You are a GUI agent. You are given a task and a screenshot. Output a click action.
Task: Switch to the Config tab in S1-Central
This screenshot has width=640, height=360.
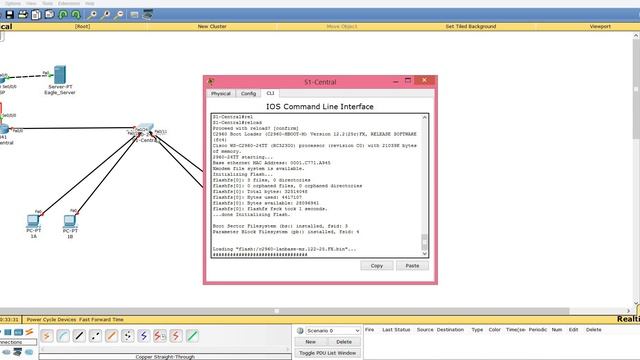pos(248,93)
